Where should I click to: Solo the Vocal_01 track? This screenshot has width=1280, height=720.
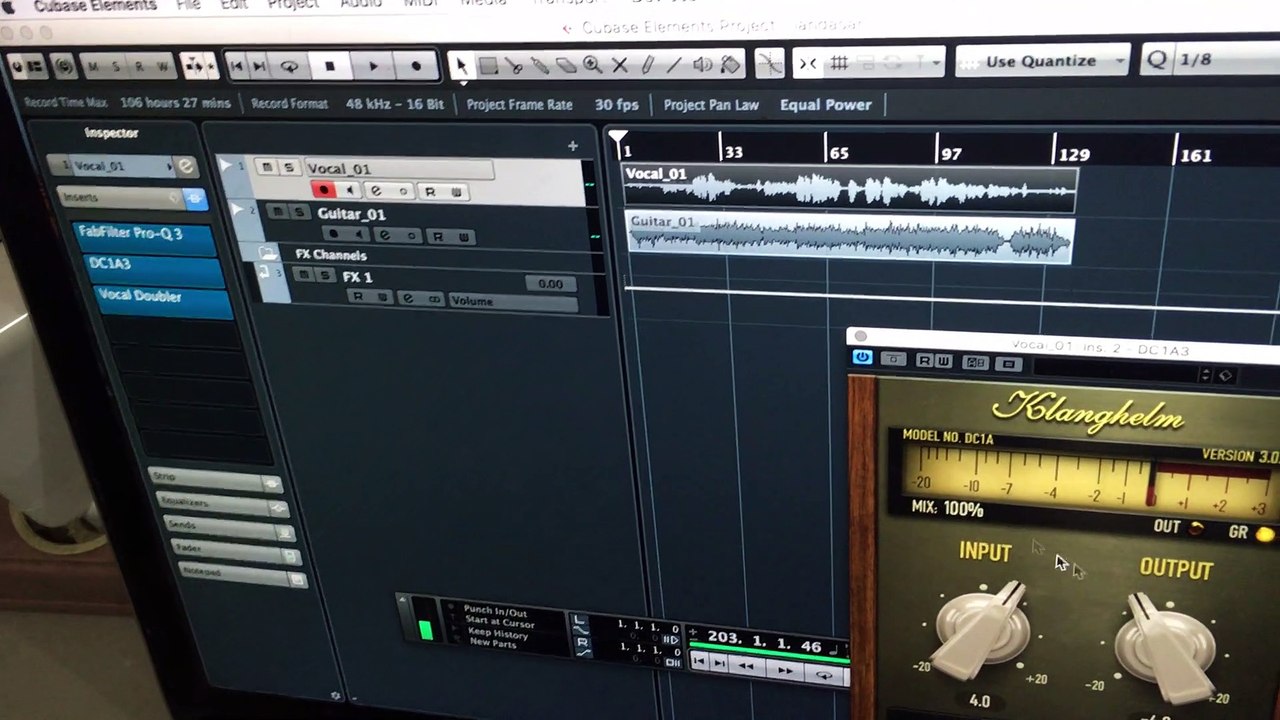point(288,167)
